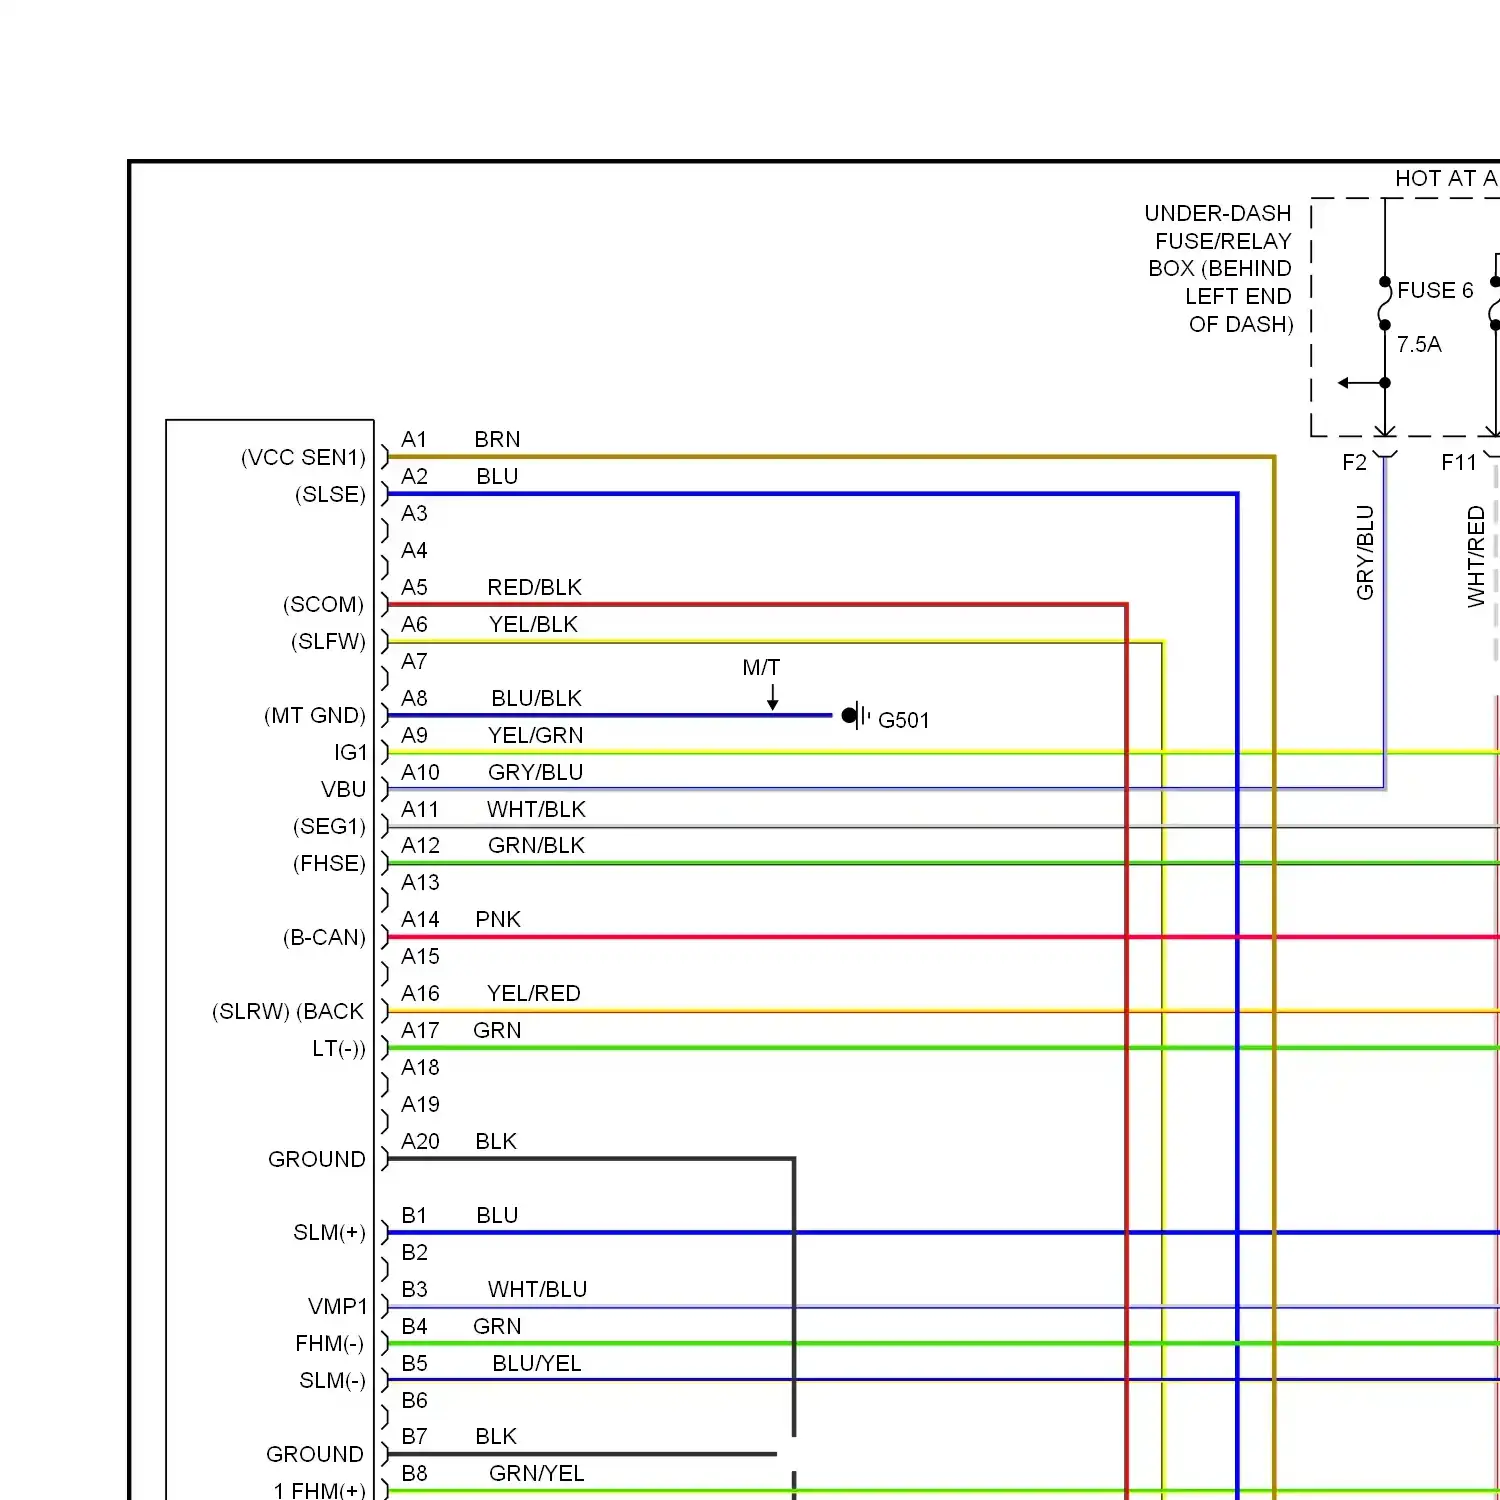Image resolution: width=1500 pixels, height=1500 pixels.
Task: Click the GROUND label at pin A20
Action: [317, 1160]
